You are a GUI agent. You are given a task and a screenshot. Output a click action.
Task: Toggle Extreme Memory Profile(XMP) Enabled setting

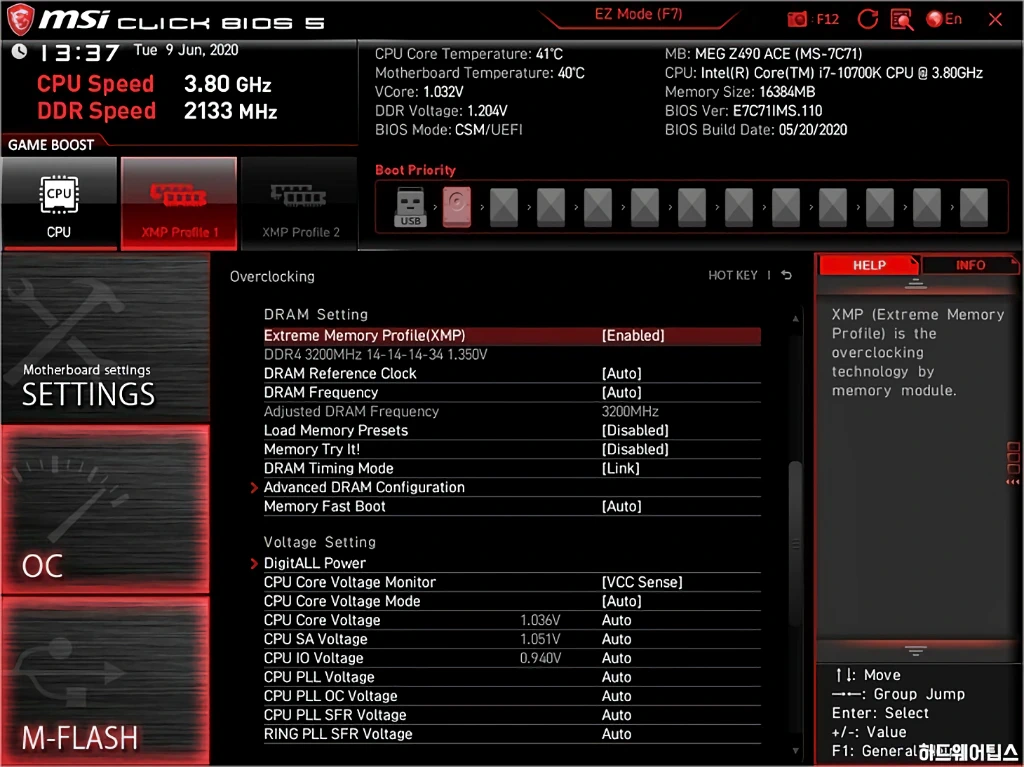(632, 336)
